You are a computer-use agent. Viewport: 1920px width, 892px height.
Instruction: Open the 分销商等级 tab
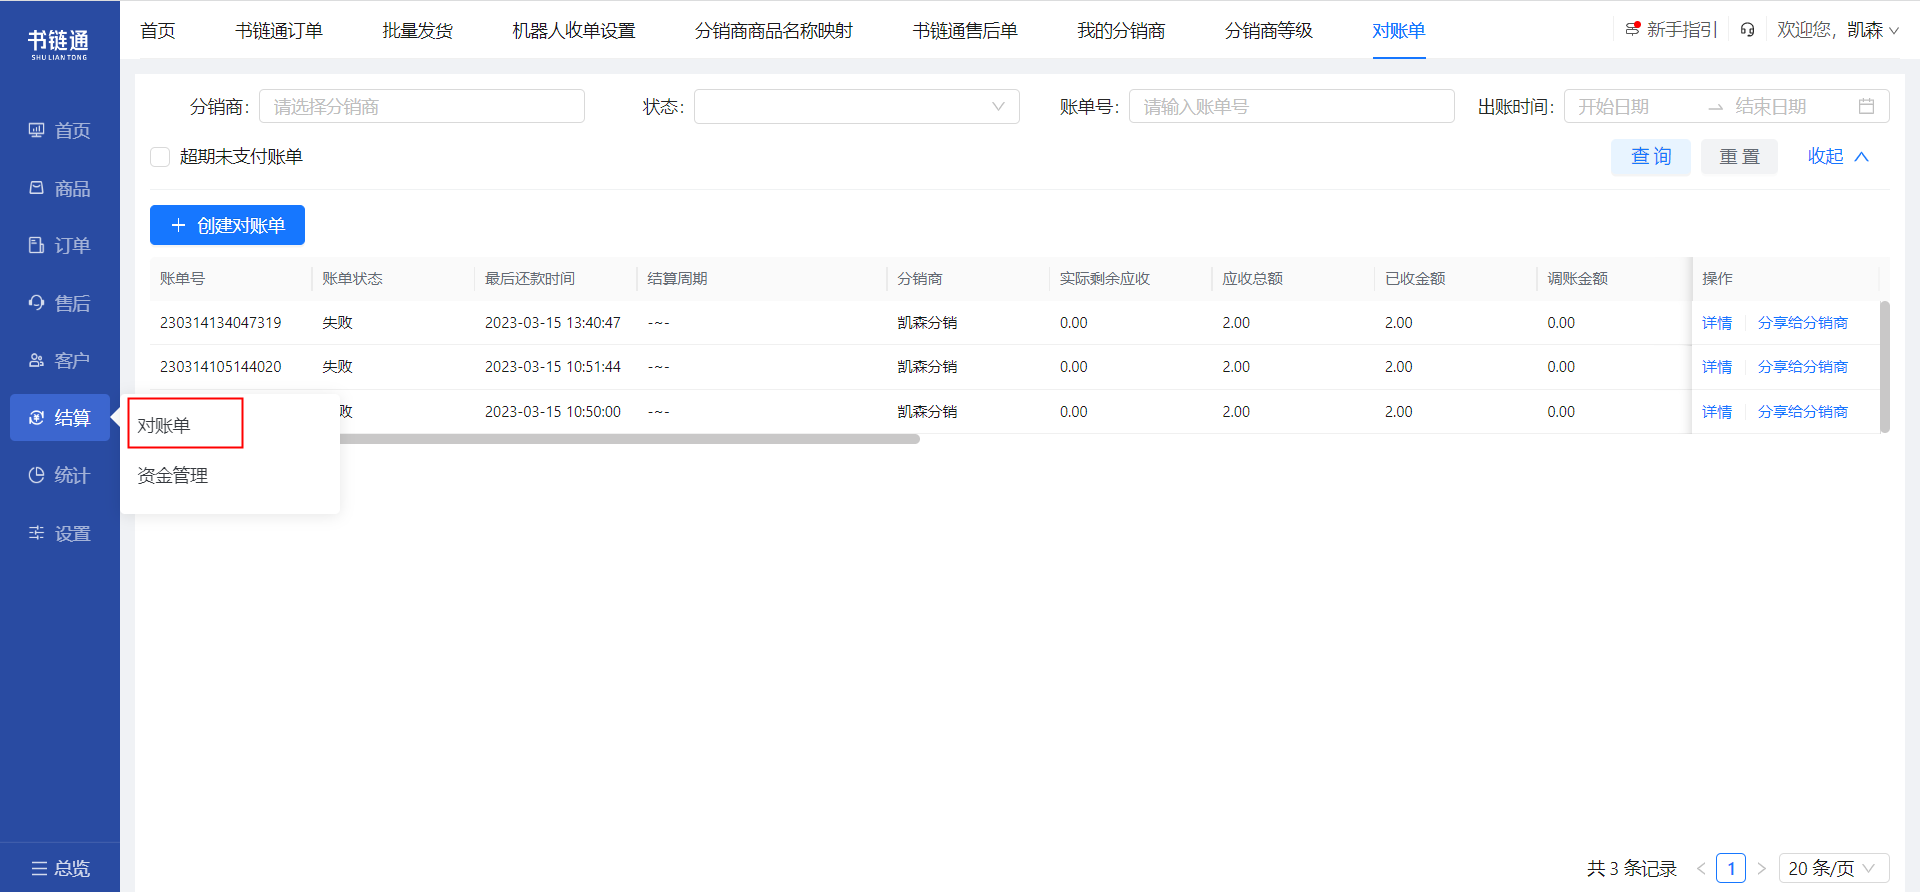[x=1269, y=30]
